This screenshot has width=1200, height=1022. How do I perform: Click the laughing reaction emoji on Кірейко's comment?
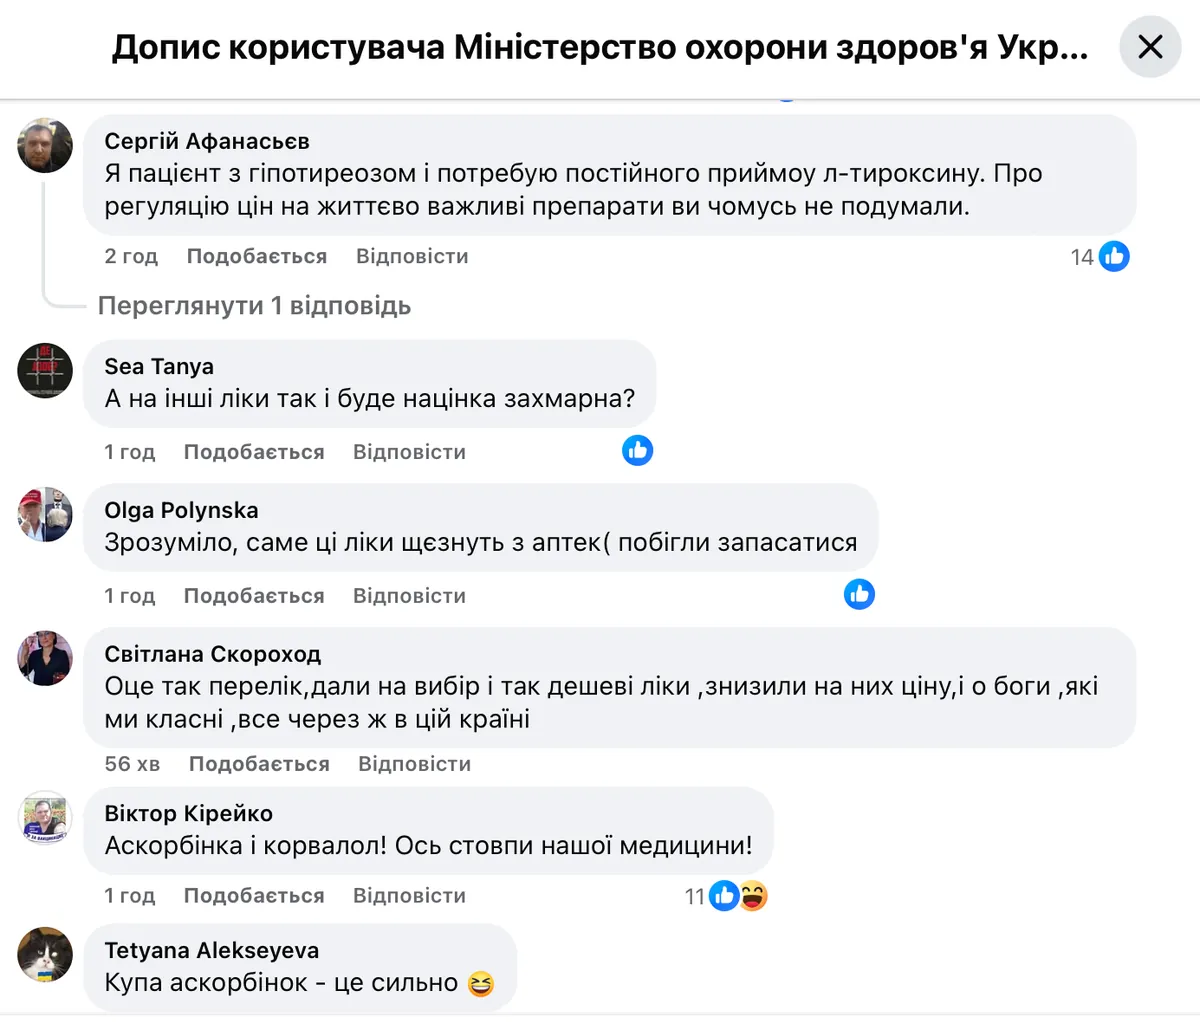tap(754, 896)
